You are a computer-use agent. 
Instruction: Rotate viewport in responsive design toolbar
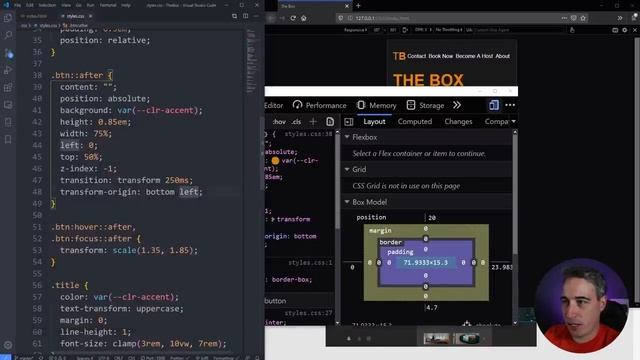click(x=405, y=30)
